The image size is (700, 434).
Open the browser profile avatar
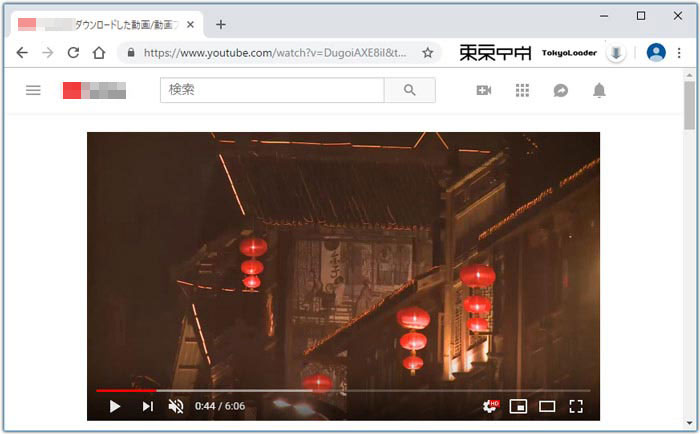coord(656,53)
